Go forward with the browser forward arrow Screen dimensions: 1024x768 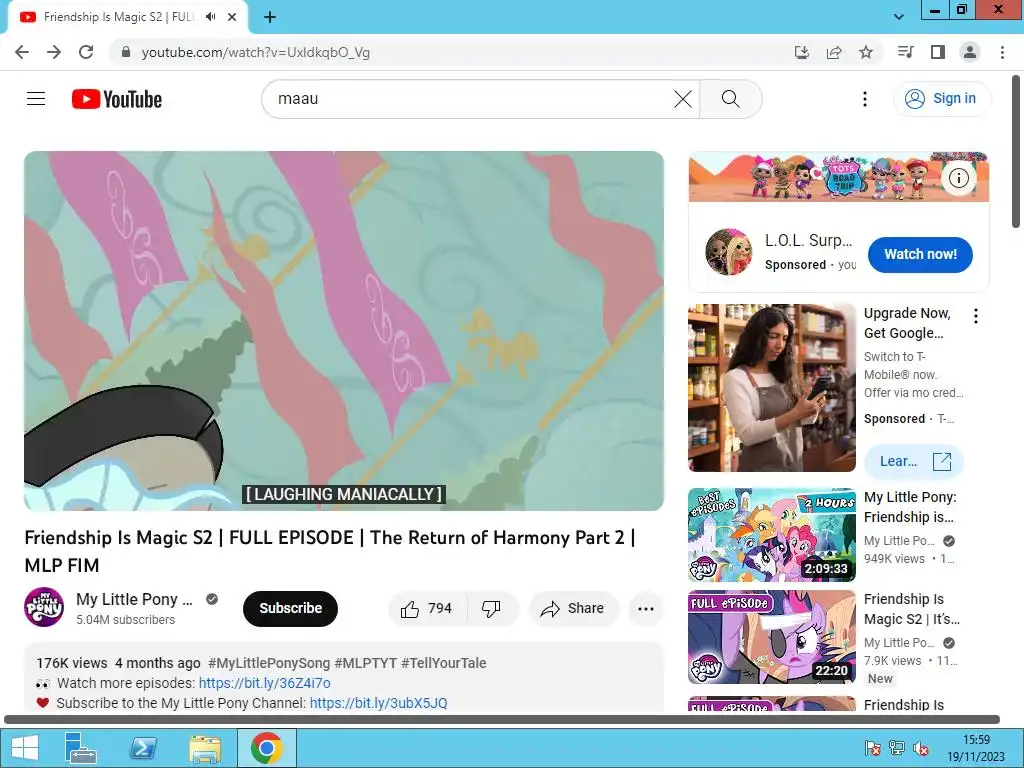(54, 52)
